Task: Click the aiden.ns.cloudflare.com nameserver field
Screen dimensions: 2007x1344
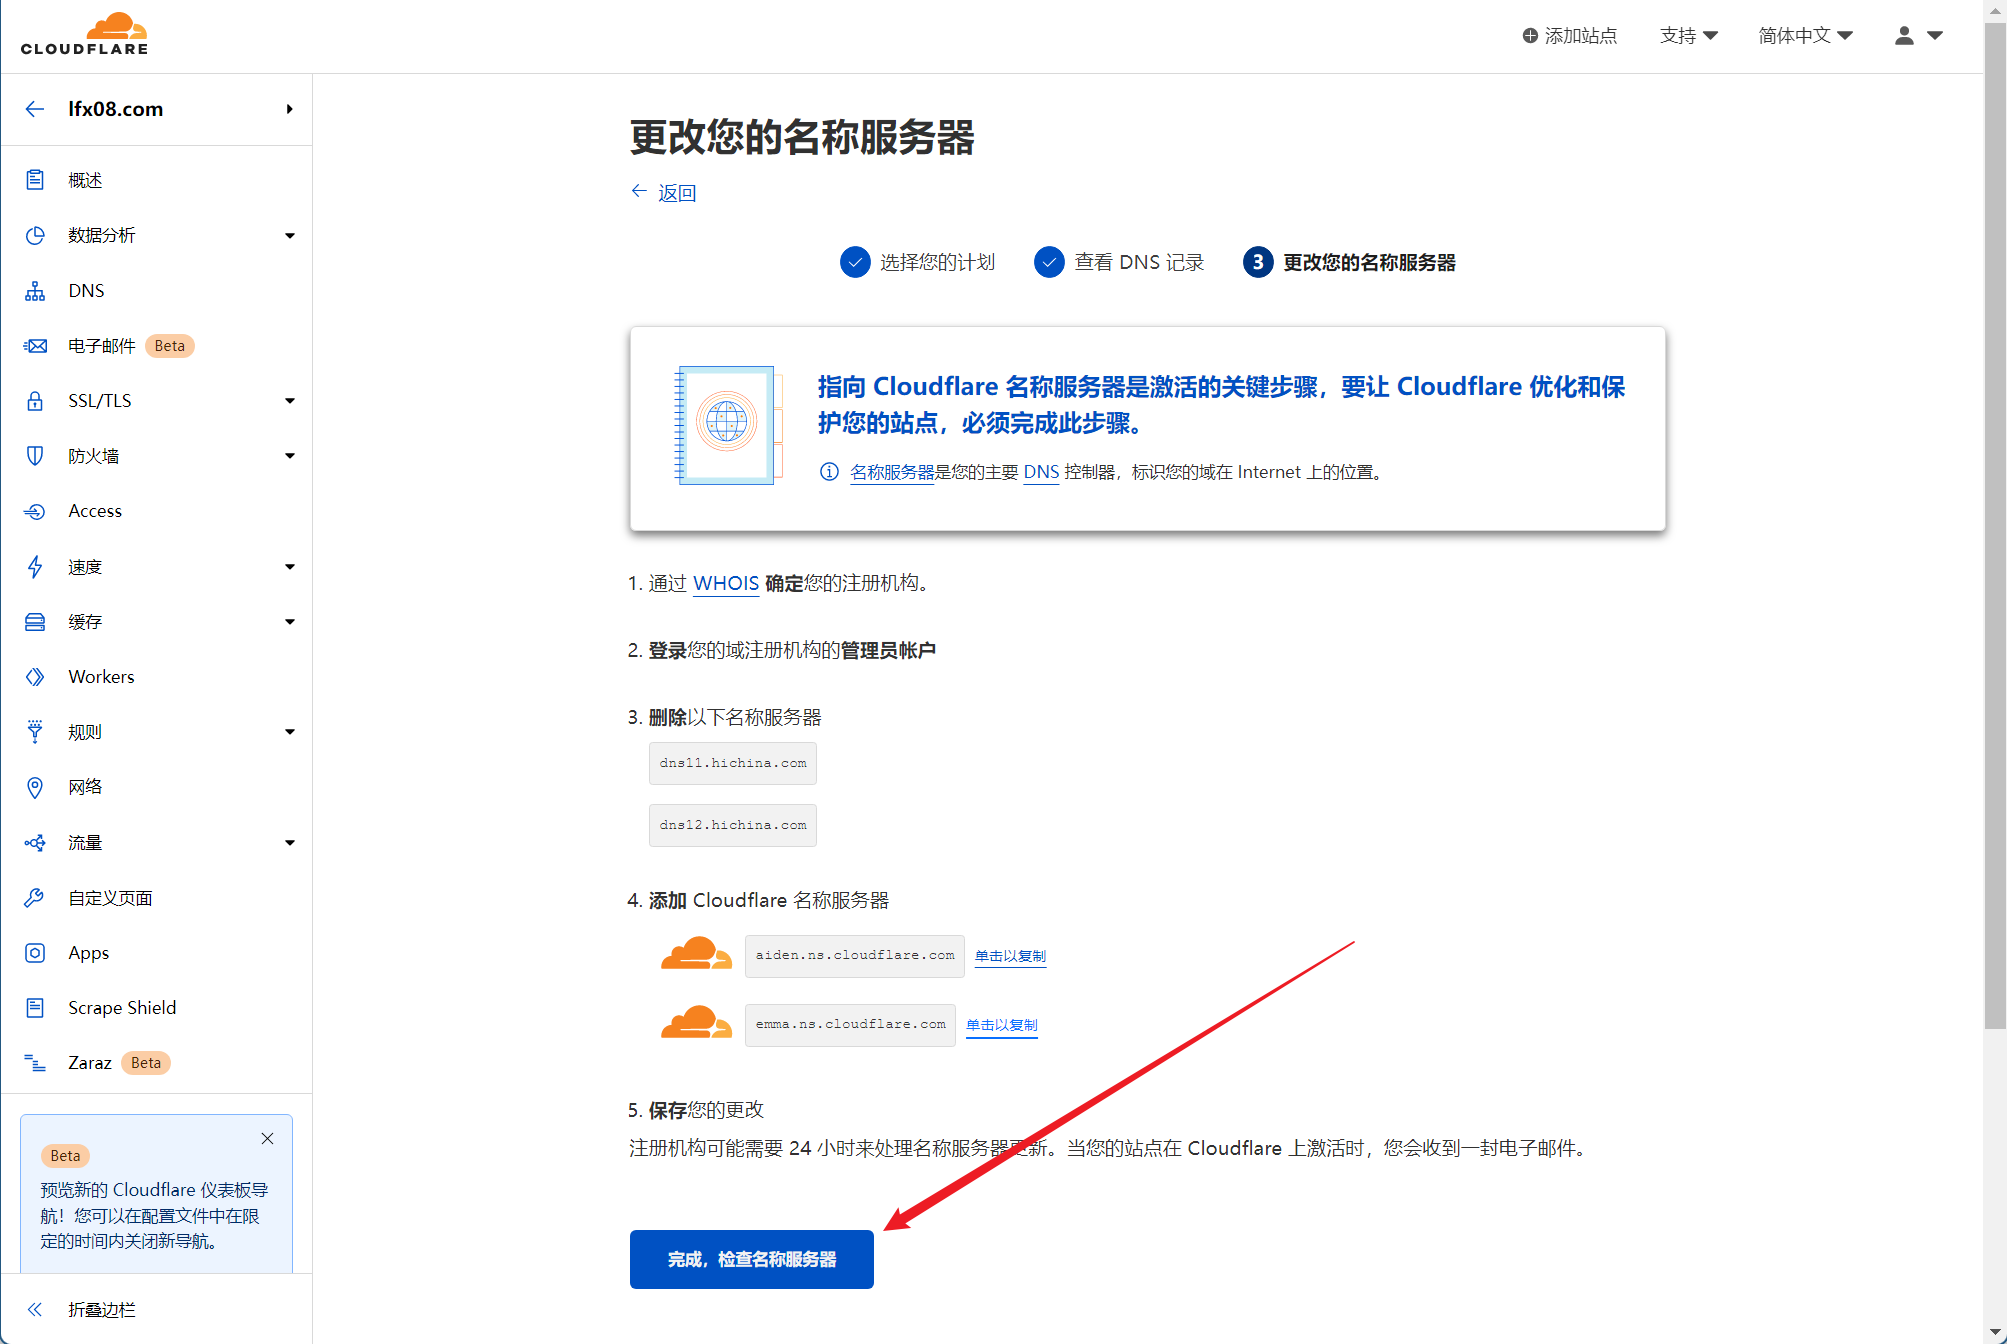Action: click(x=855, y=956)
